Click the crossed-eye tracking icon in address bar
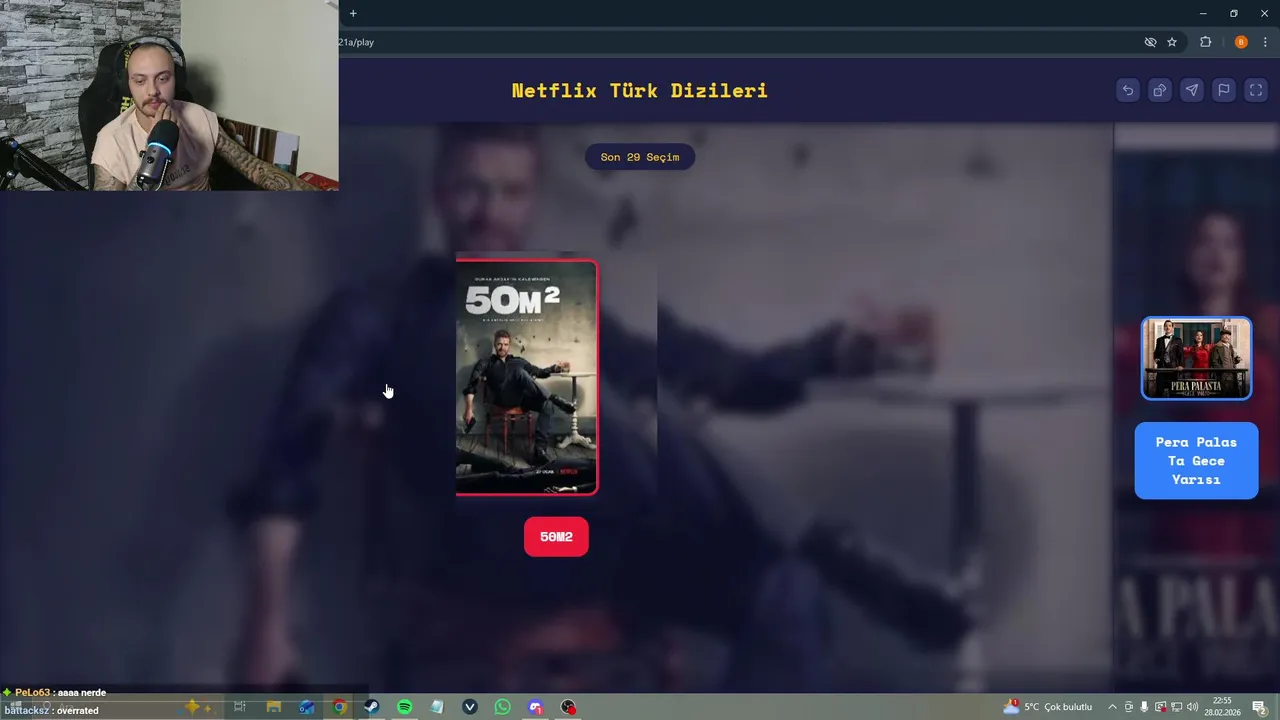Viewport: 1280px width, 720px height. (1150, 42)
